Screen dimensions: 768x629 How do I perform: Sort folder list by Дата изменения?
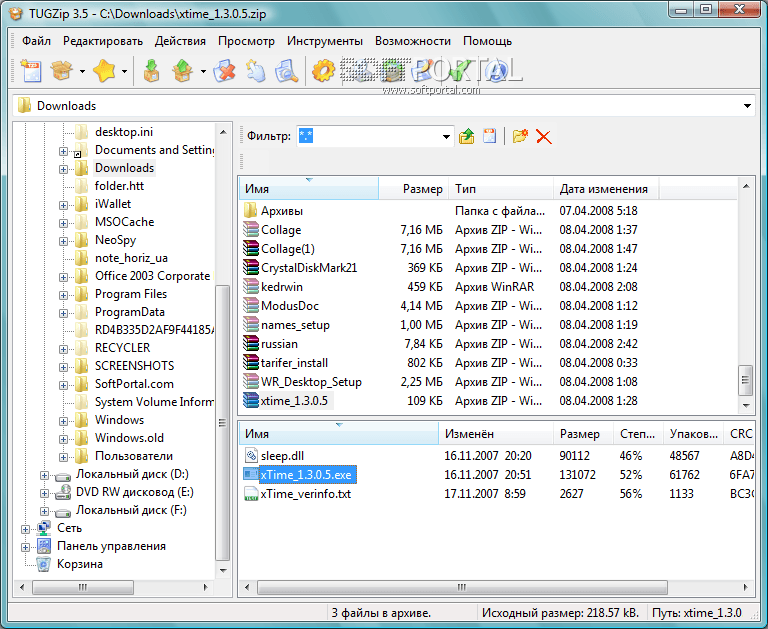pyautogui.click(x=606, y=189)
